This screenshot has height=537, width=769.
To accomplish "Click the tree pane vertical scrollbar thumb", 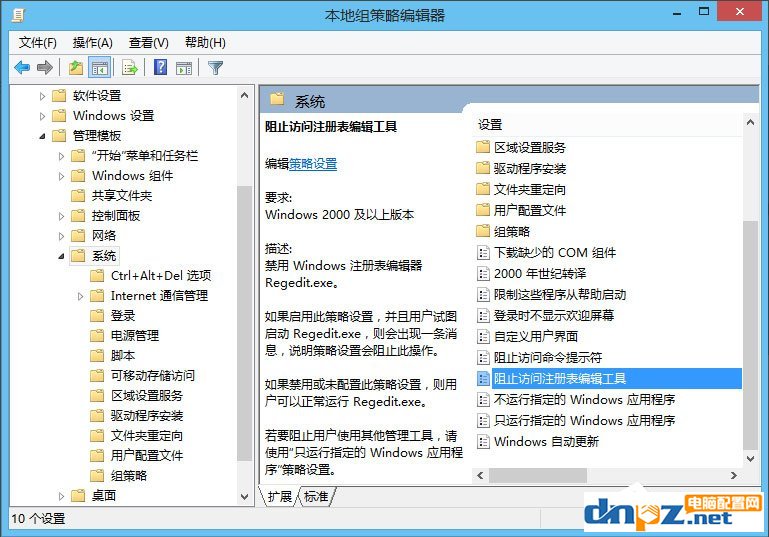I will tap(244, 324).
